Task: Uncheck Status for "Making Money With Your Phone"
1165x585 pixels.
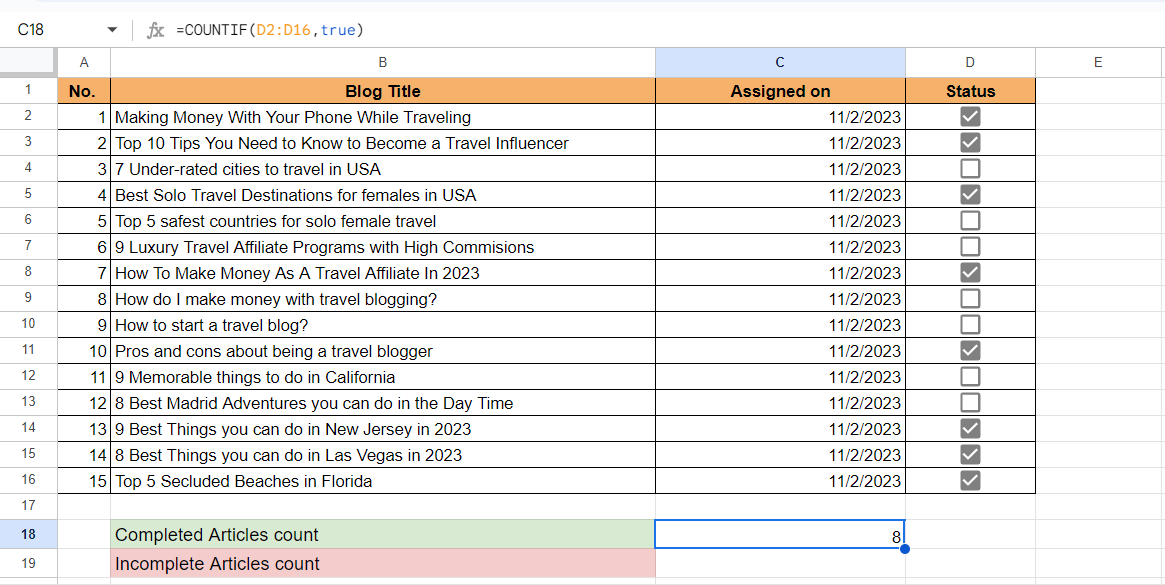Action: coord(969,116)
